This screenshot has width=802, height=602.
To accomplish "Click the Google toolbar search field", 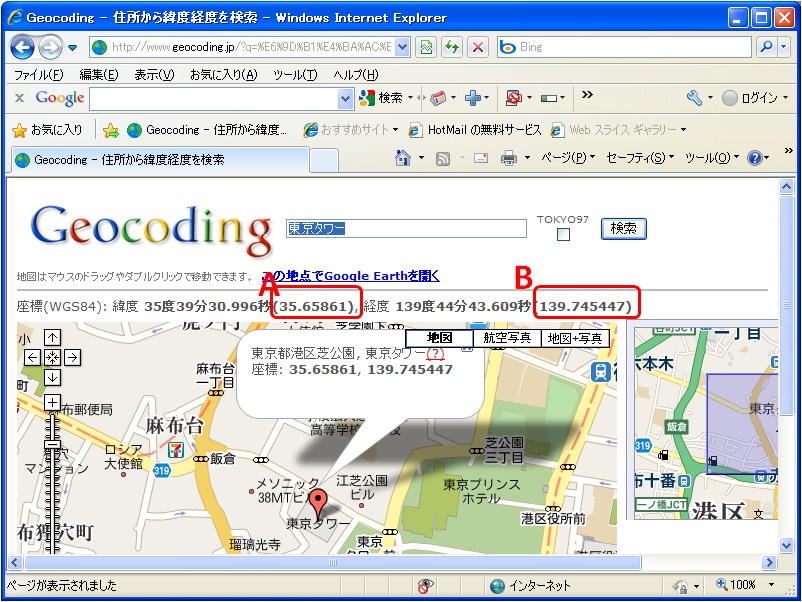I will [x=214, y=98].
